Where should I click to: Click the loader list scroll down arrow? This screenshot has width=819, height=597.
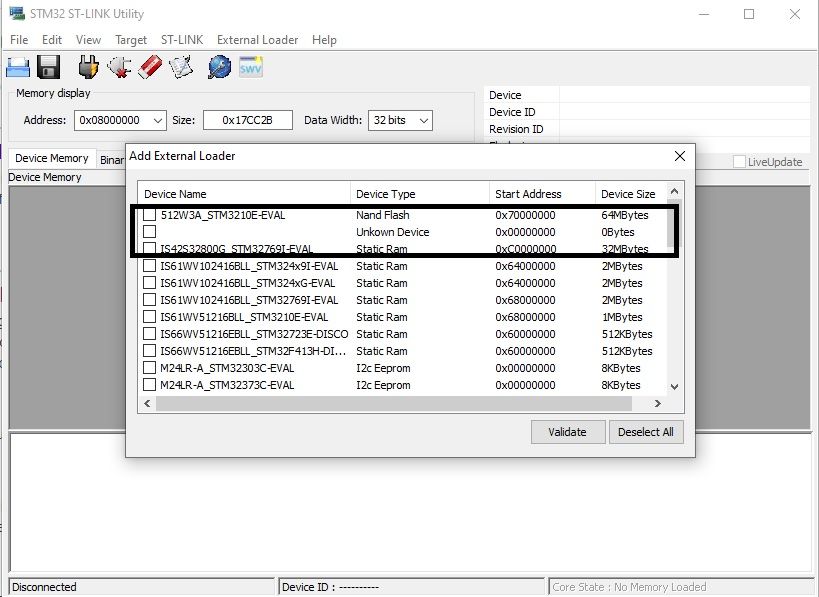click(x=674, y=387)
